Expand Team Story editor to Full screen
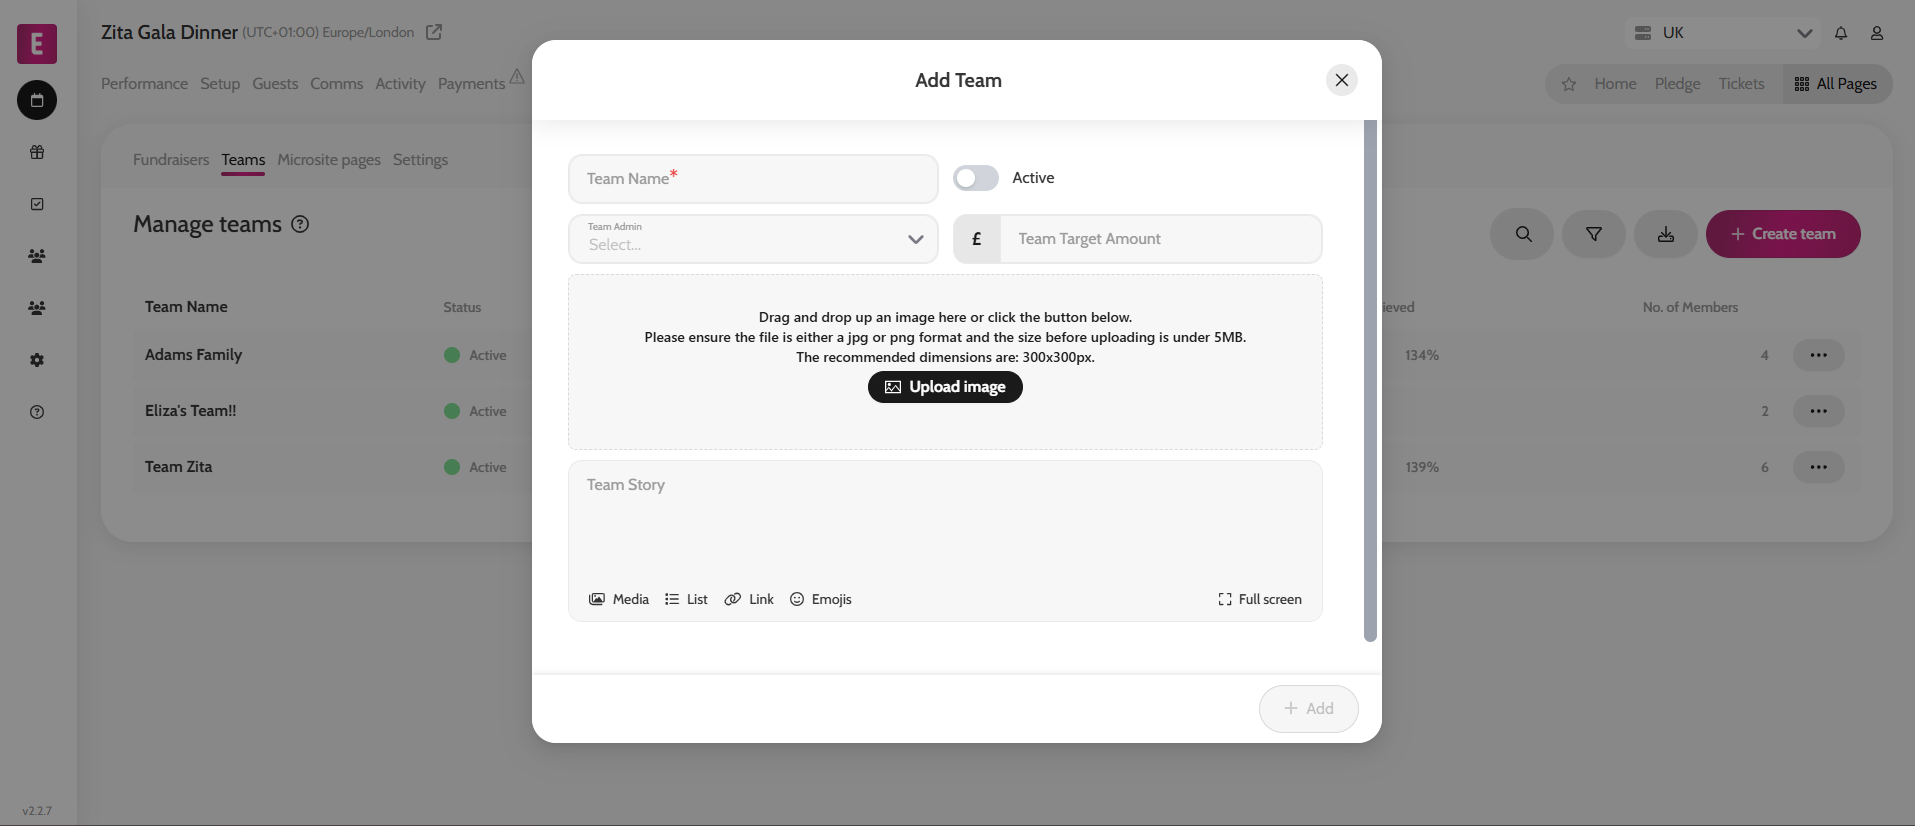 1260,599
